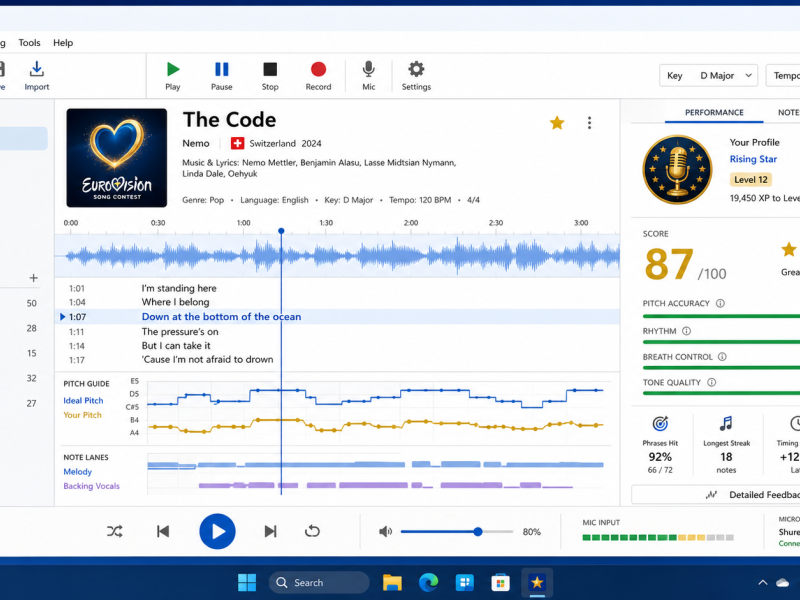Pause the song using the Pause icon
The width and height of the screenshot is (800, 600).
221,69
